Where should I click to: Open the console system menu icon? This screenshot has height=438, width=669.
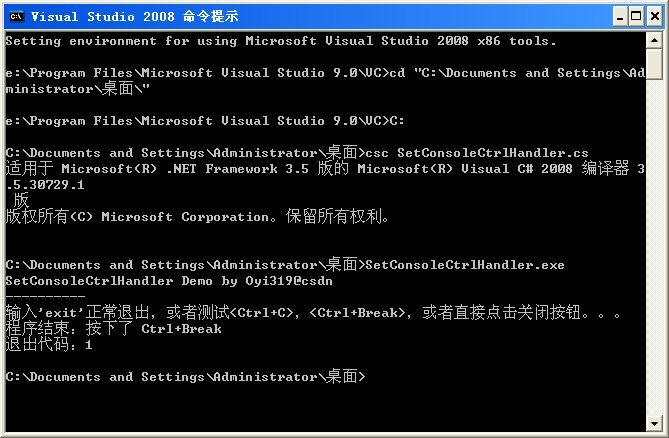tap(16, 16)
